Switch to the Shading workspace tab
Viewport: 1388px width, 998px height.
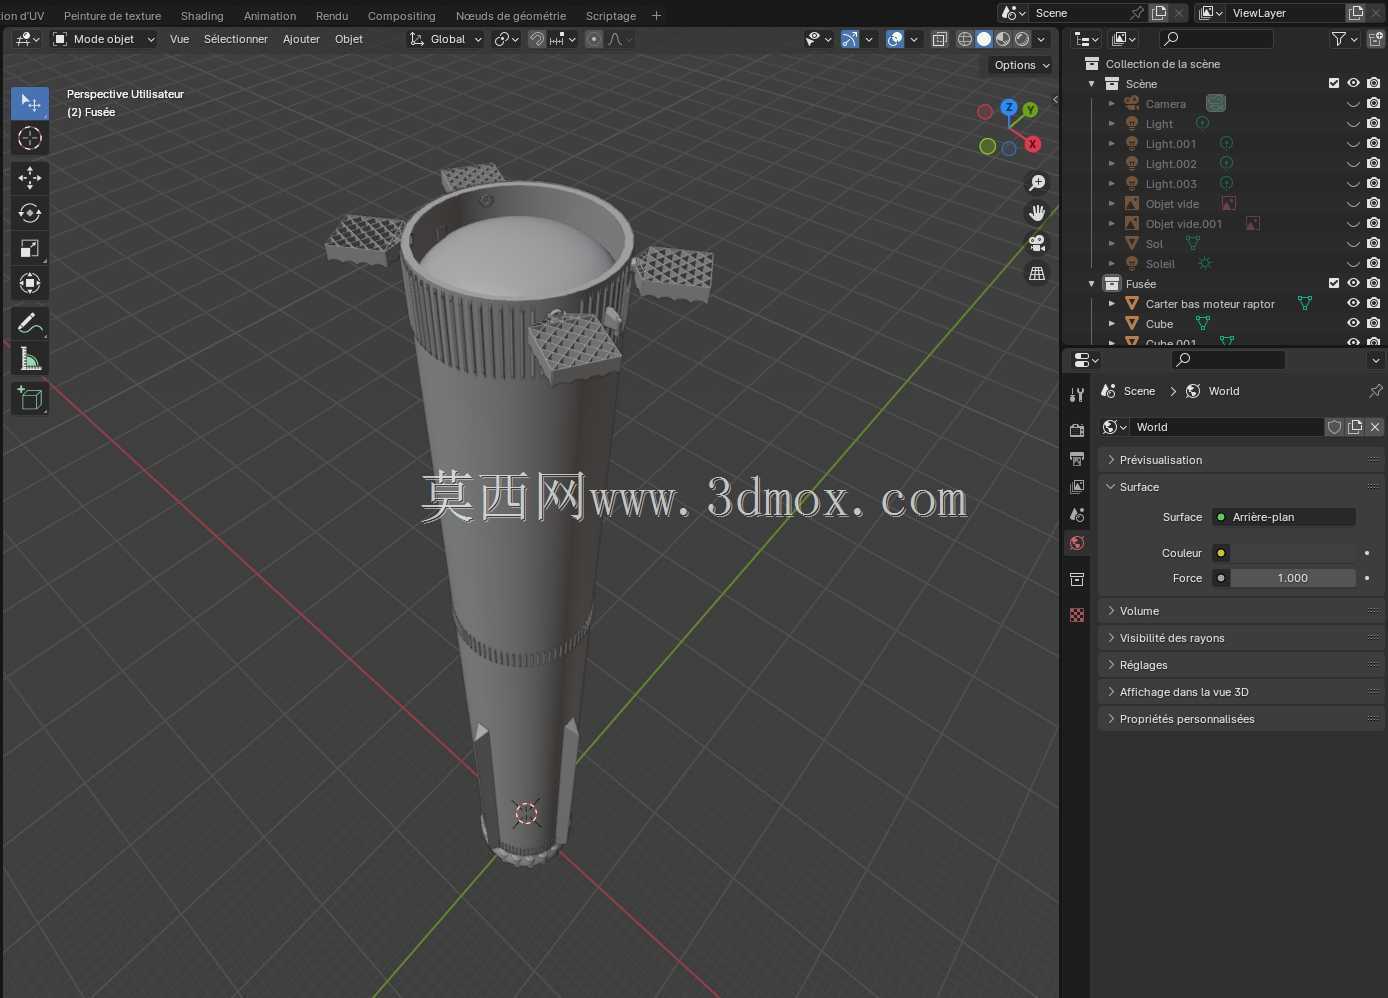coord(202,16)
